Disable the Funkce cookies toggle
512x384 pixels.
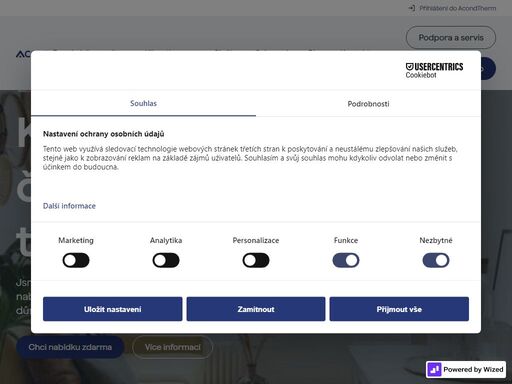[346, 260]
